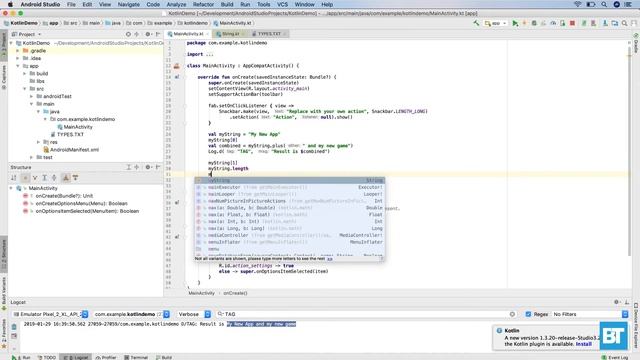Click the Wi-Fi status icon in menu bar
The image size is (640, 360).
tap(578, 4)
